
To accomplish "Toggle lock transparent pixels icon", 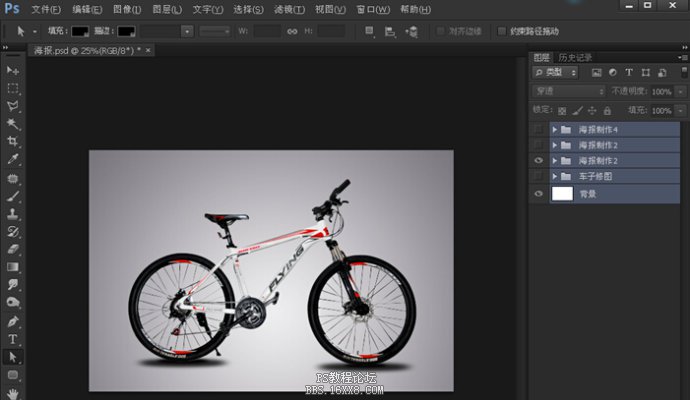I will (x=562, y=110).
